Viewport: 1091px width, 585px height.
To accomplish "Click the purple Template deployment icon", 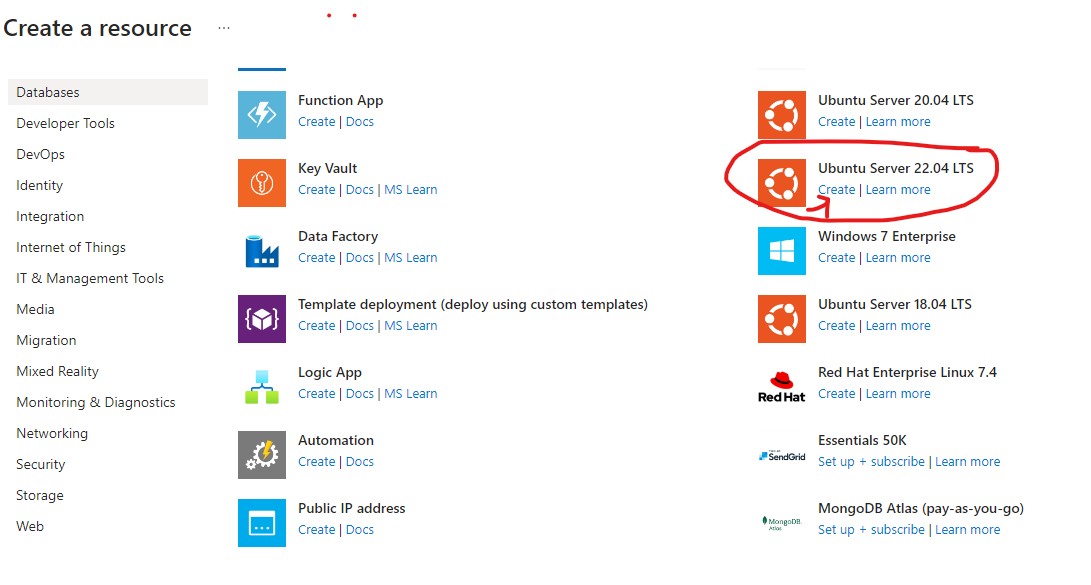I will [262, 319].
